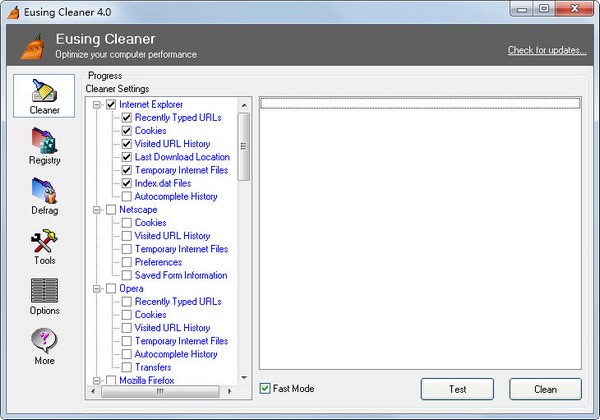The image size is (600, 420).
Task: Uncheck Cookies under Internet Explorer
Action: (x=127, y=131)
